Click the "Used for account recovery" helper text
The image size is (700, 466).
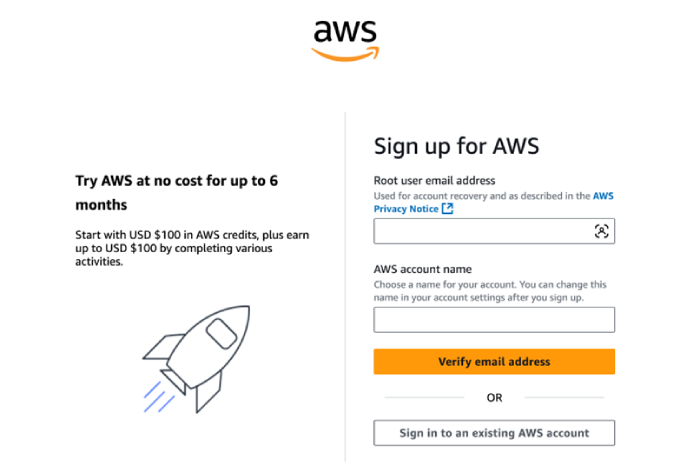coord(481,196)
